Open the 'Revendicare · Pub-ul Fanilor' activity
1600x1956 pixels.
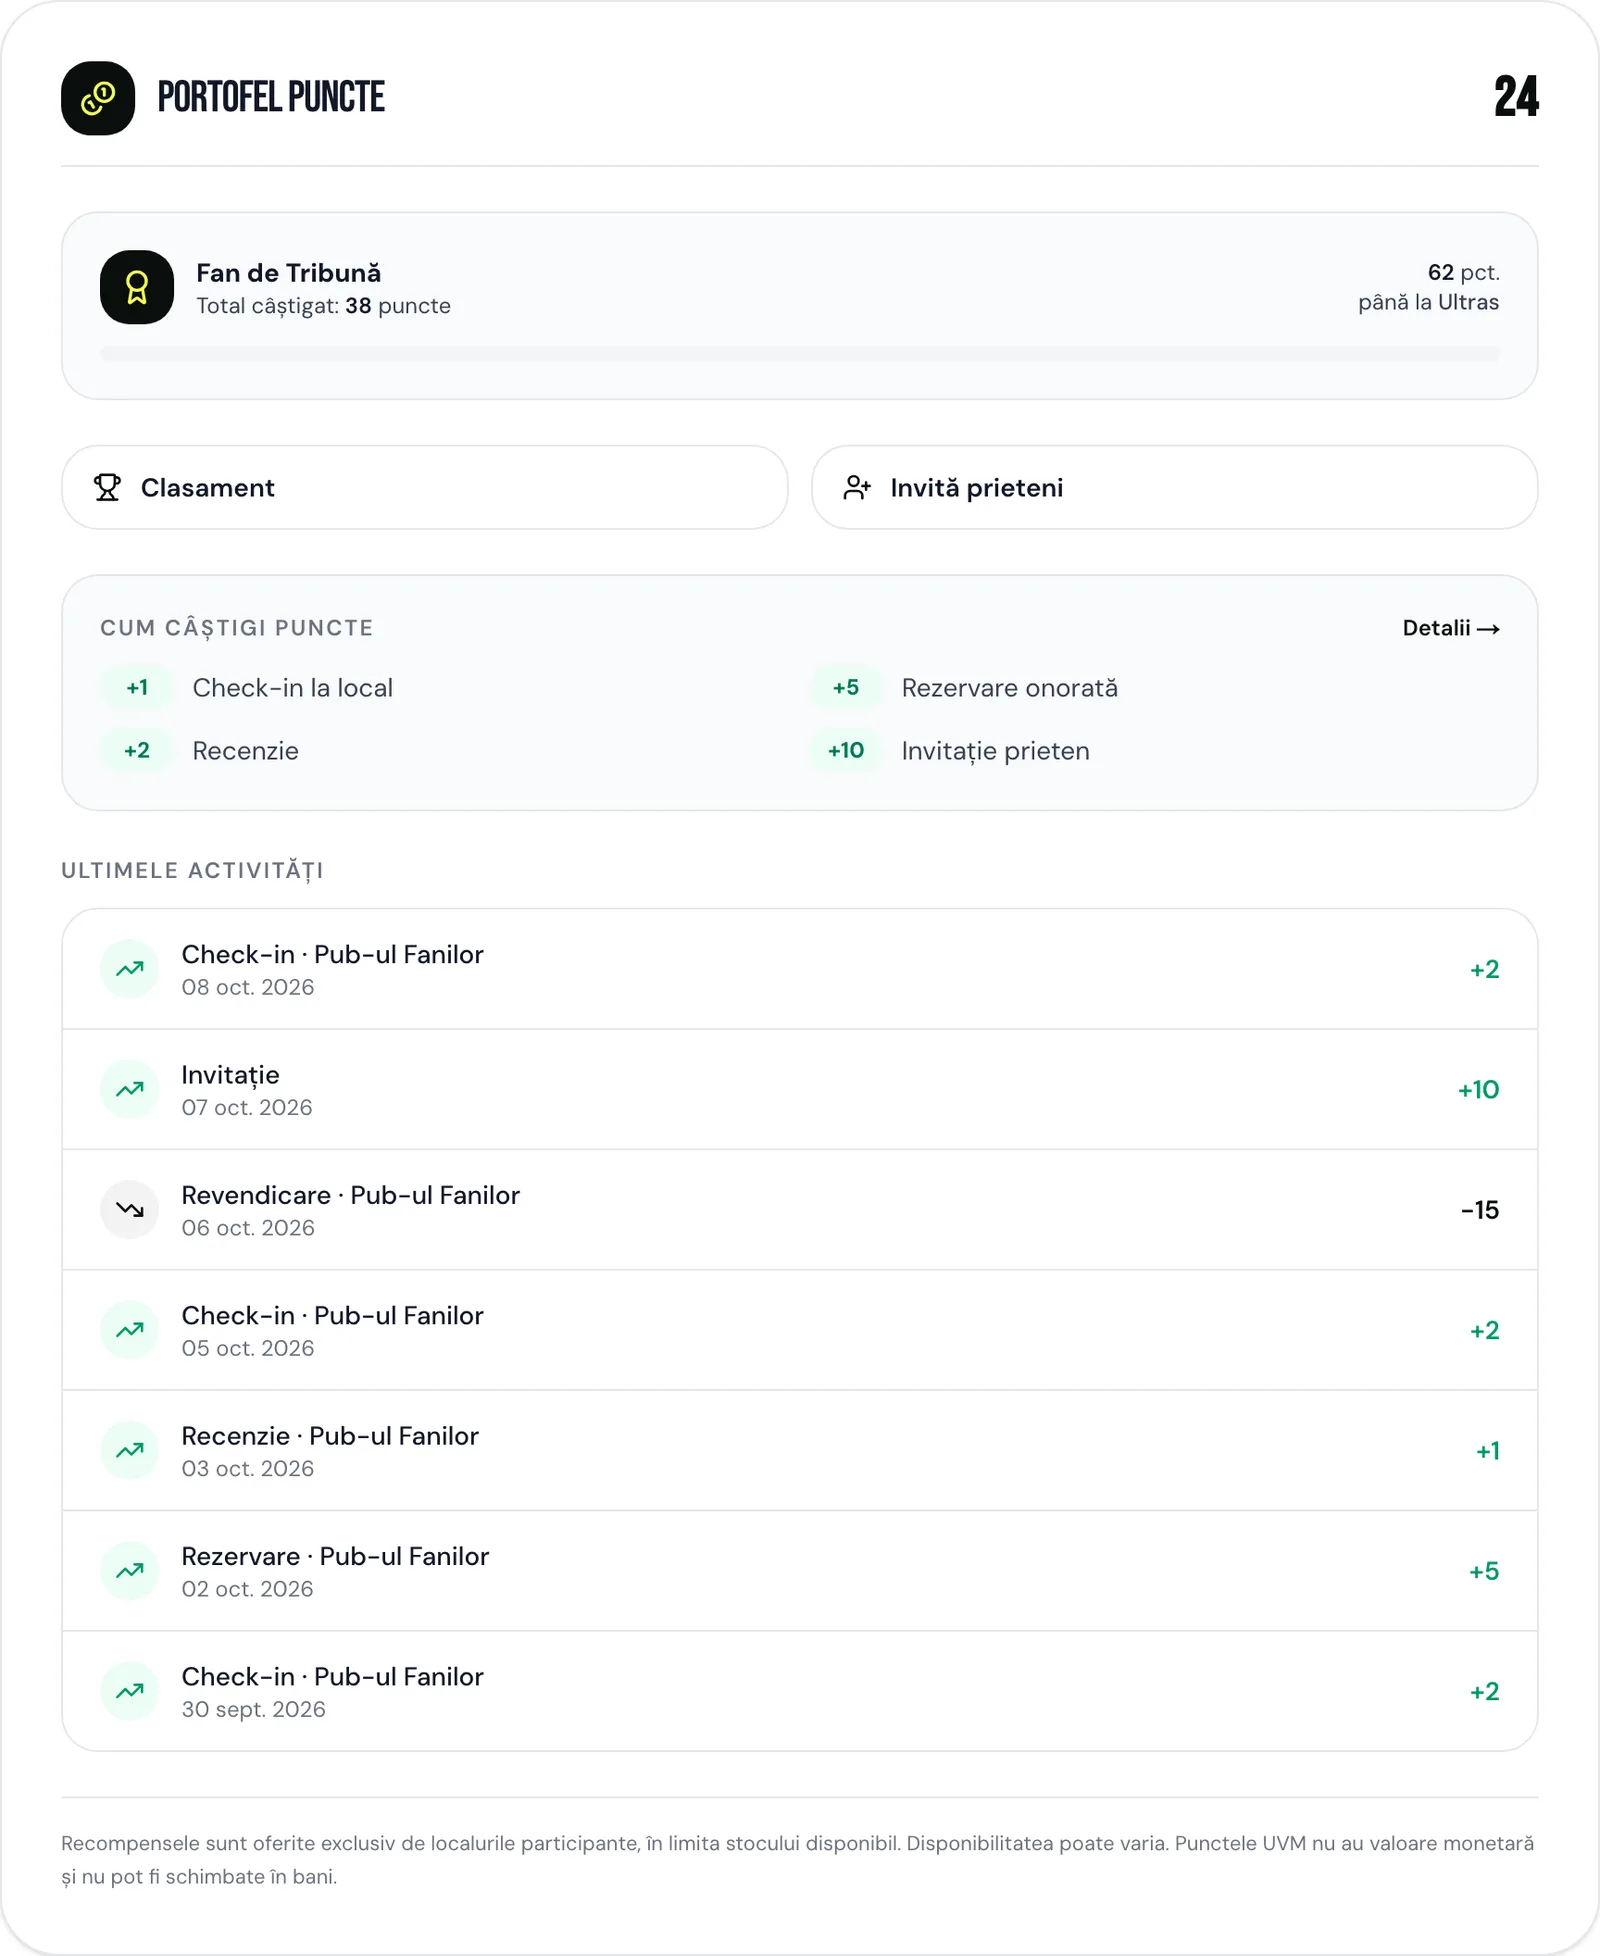(800, 1210)
